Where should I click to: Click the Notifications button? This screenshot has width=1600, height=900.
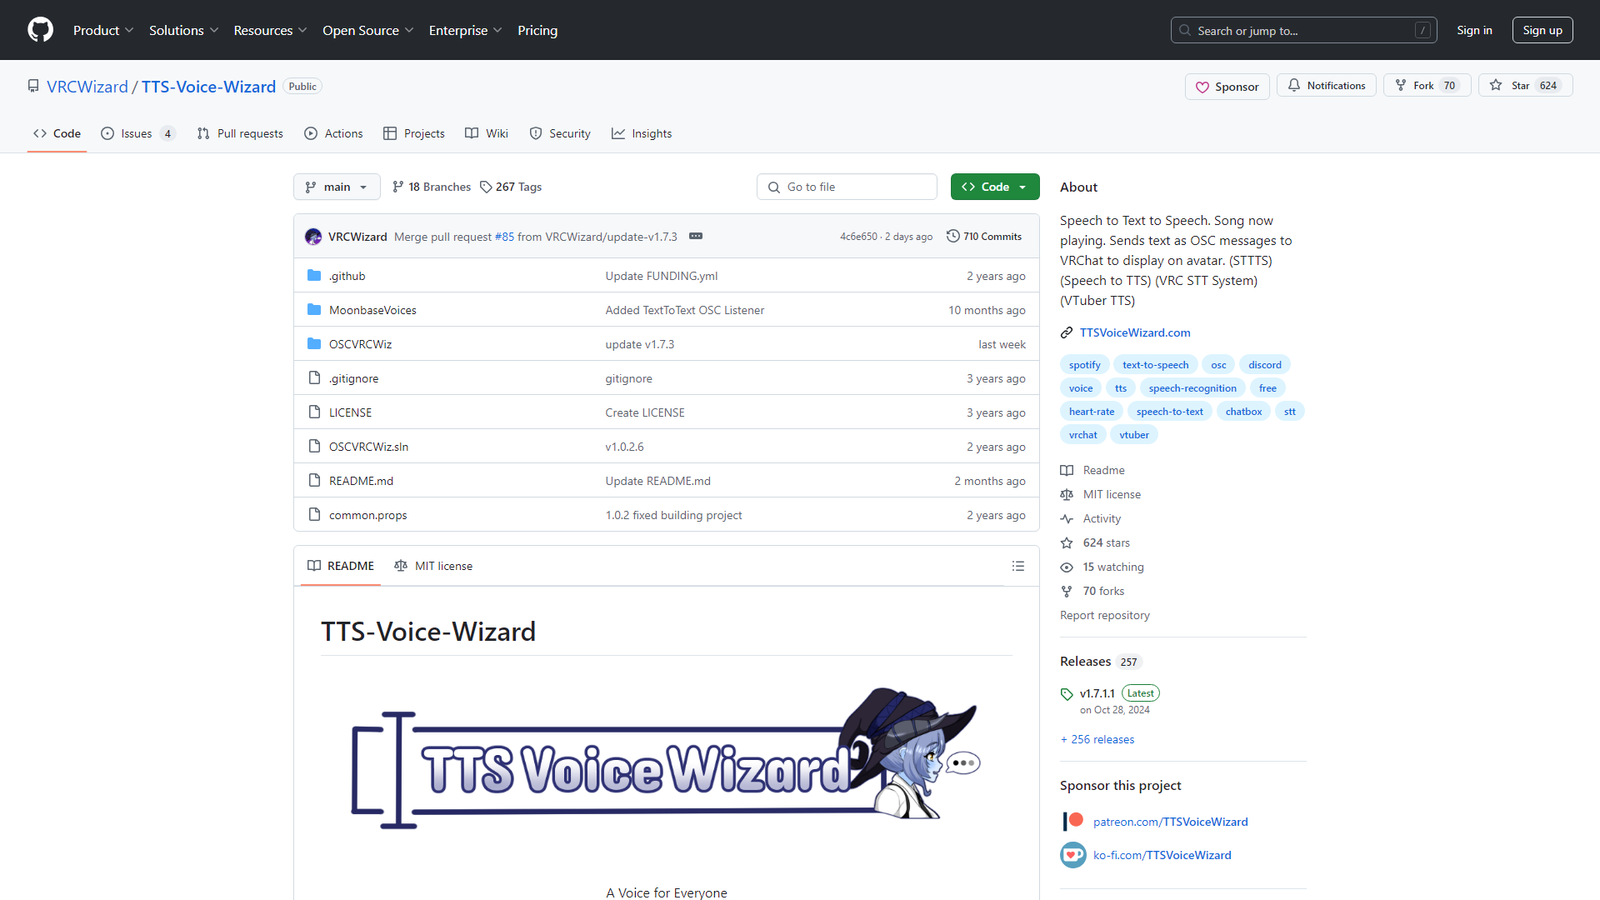click(x=1327, y=86)
